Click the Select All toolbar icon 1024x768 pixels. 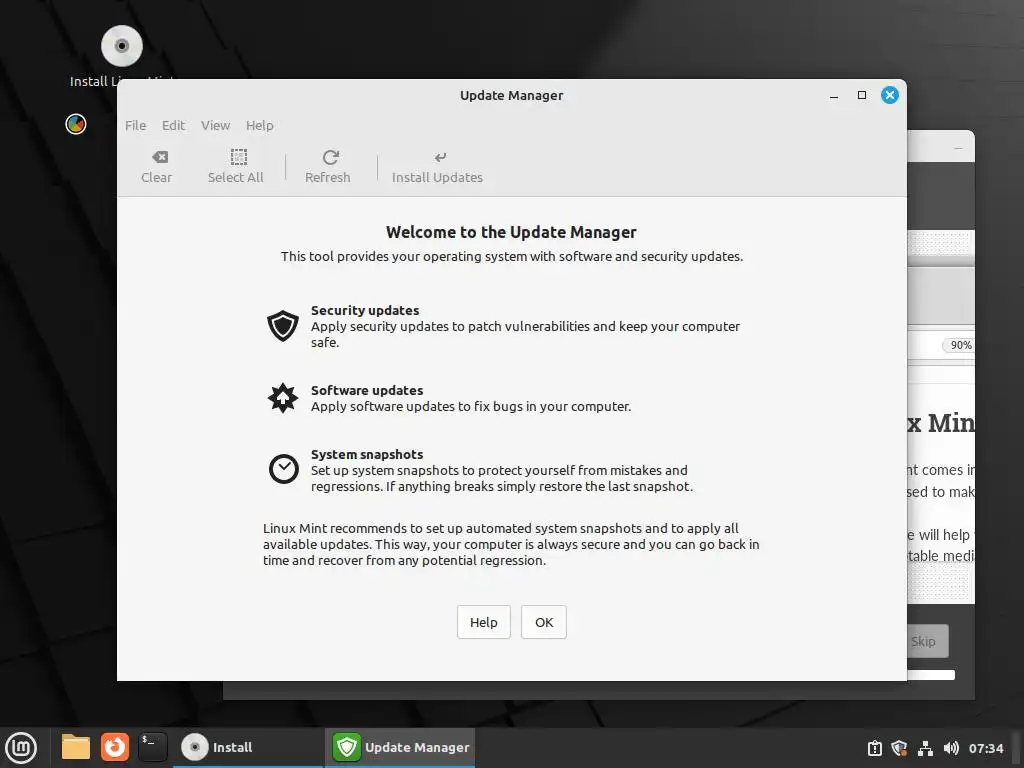coord(238,157)
